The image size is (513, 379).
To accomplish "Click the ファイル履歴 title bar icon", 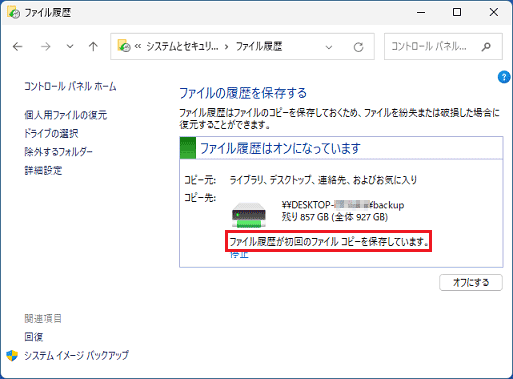I will click(x=14, y=12).
